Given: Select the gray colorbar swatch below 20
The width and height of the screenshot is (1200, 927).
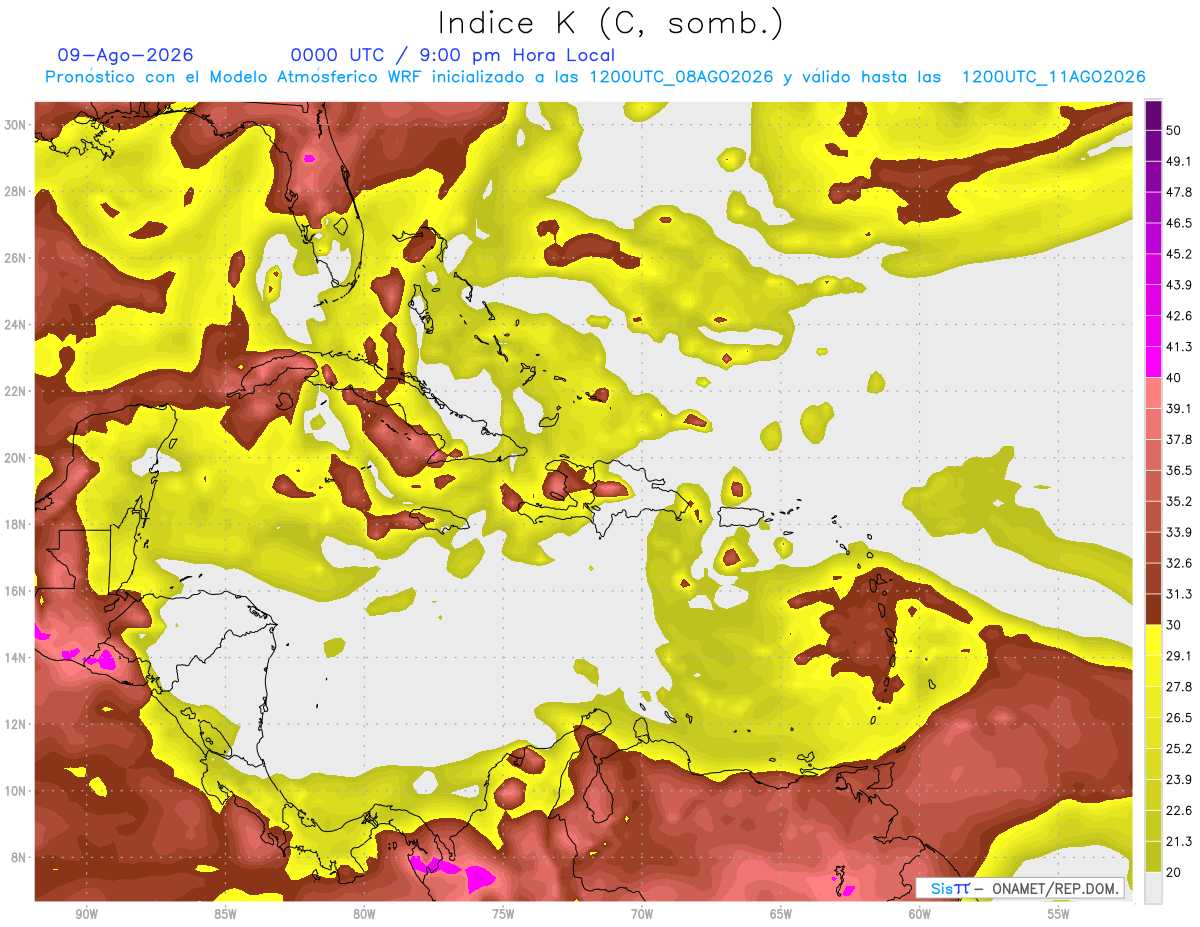Looking at the screenshot, I should pyautogui.click(x=1153, y=888).
